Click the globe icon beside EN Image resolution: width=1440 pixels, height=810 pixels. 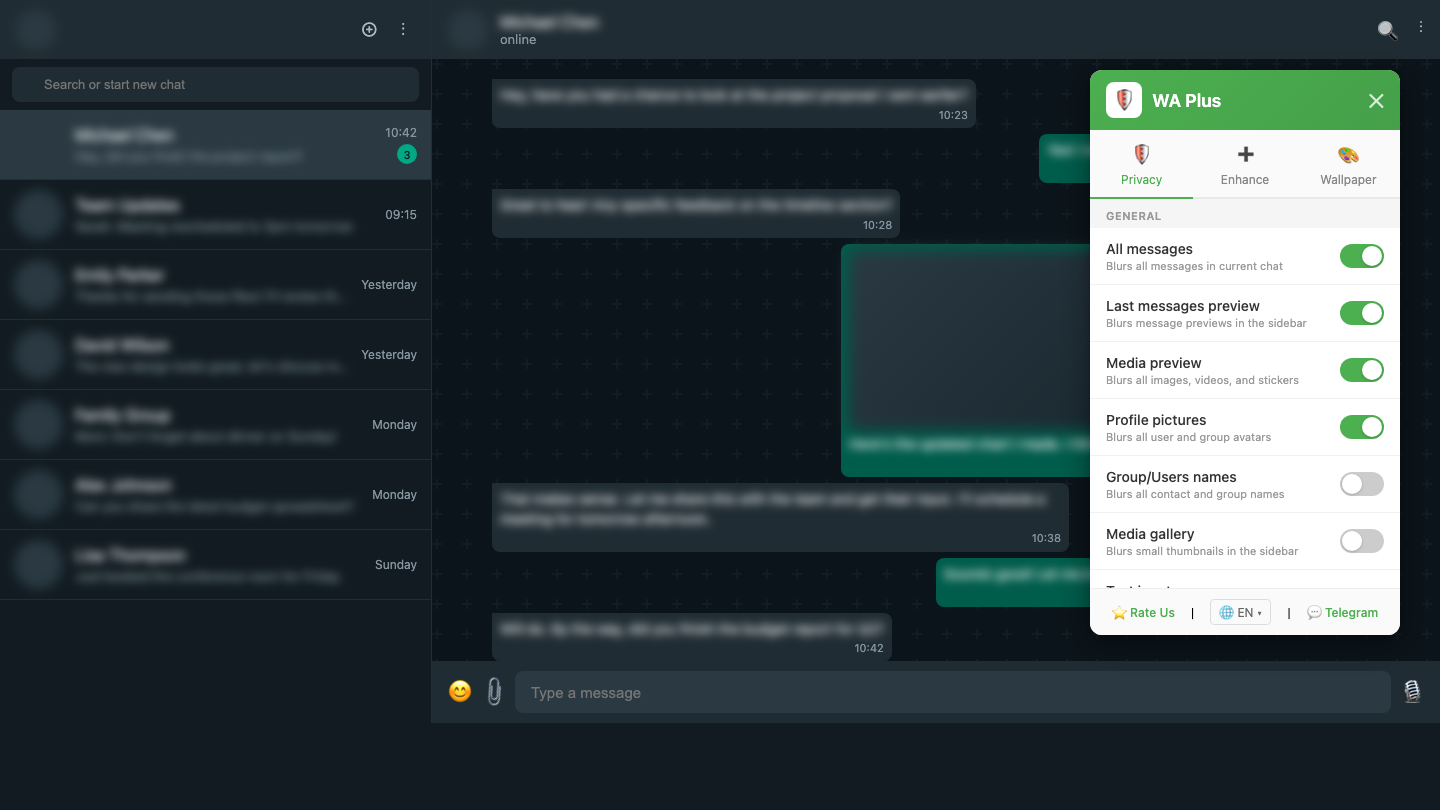(x=1227, y=611)
